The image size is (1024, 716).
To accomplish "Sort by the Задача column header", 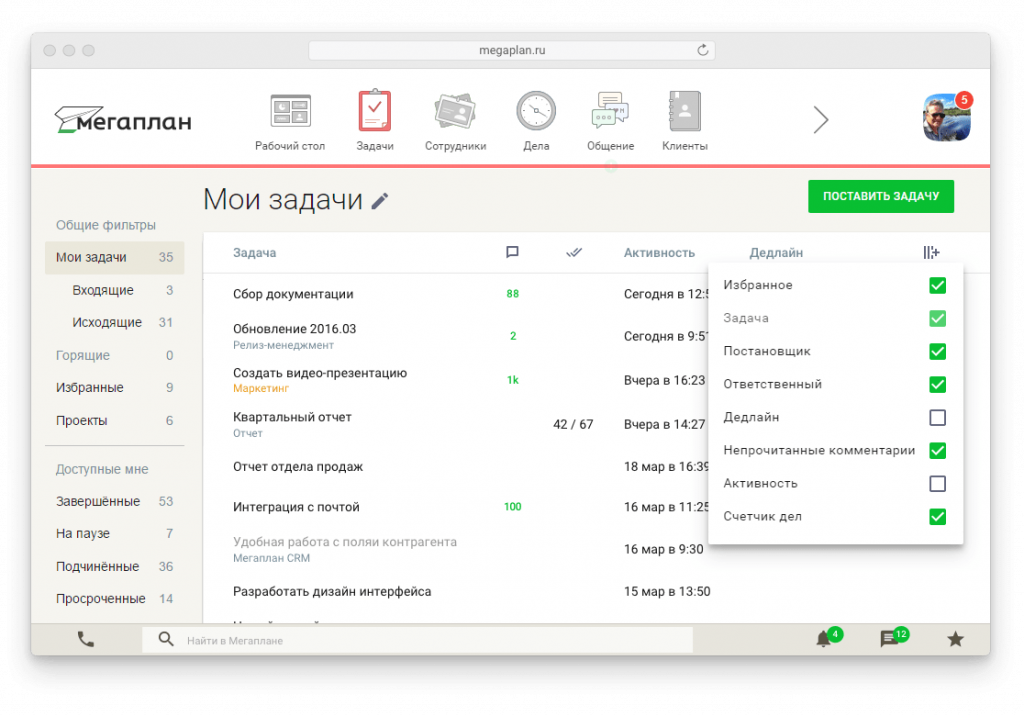I will tap(254, 253).
